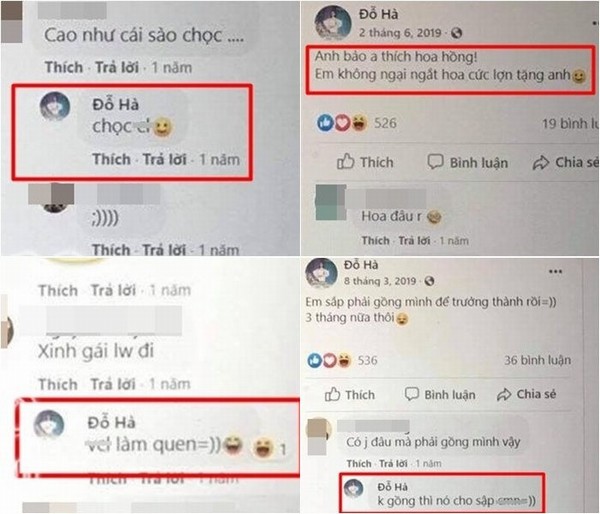
Task: Click the thumbs-up icon under the 8 tháng 3 post
Action: pos(332,394)
